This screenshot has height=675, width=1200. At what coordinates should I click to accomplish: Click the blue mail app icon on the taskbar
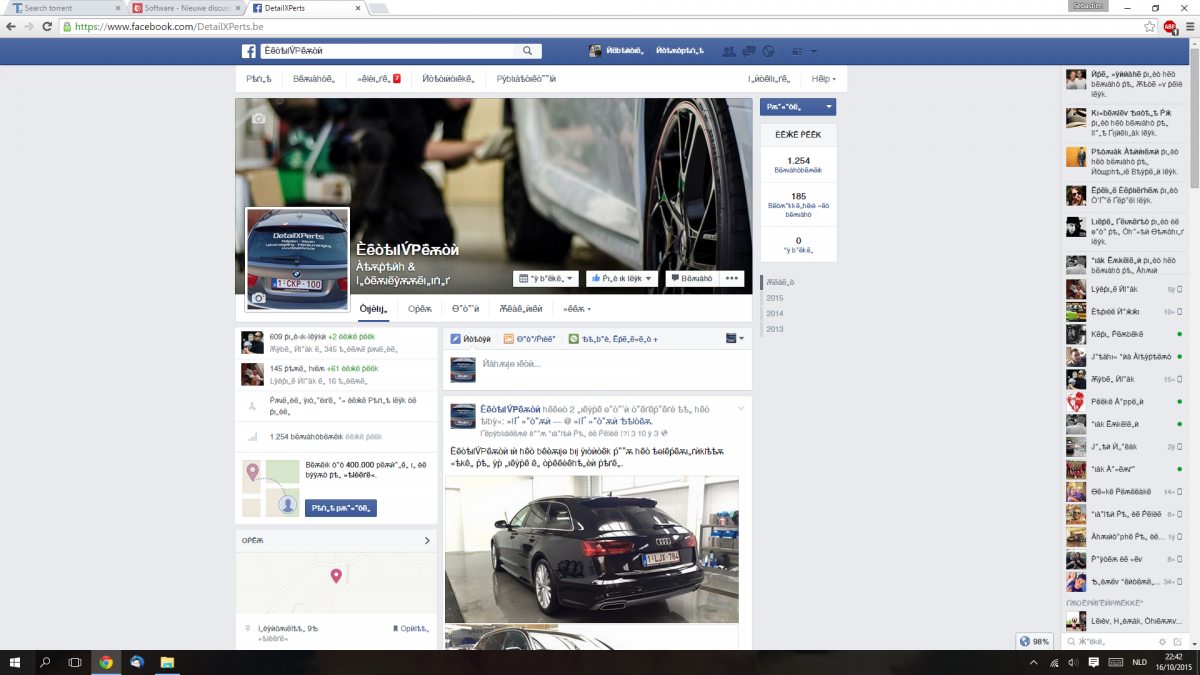pos(137,662)
